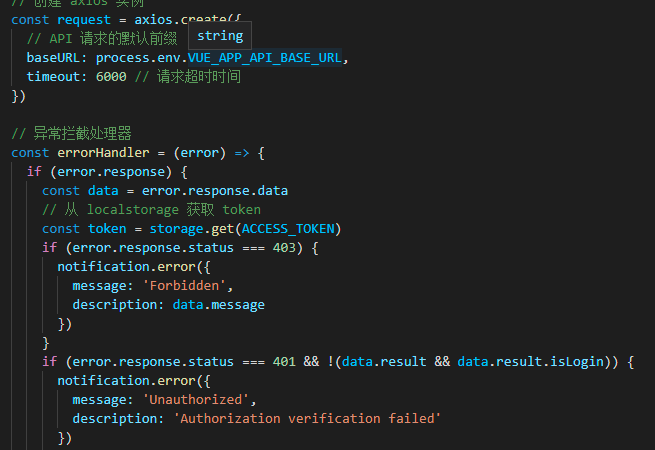
Task: Click the 401 status code number
Action: [x=283, y=361]
